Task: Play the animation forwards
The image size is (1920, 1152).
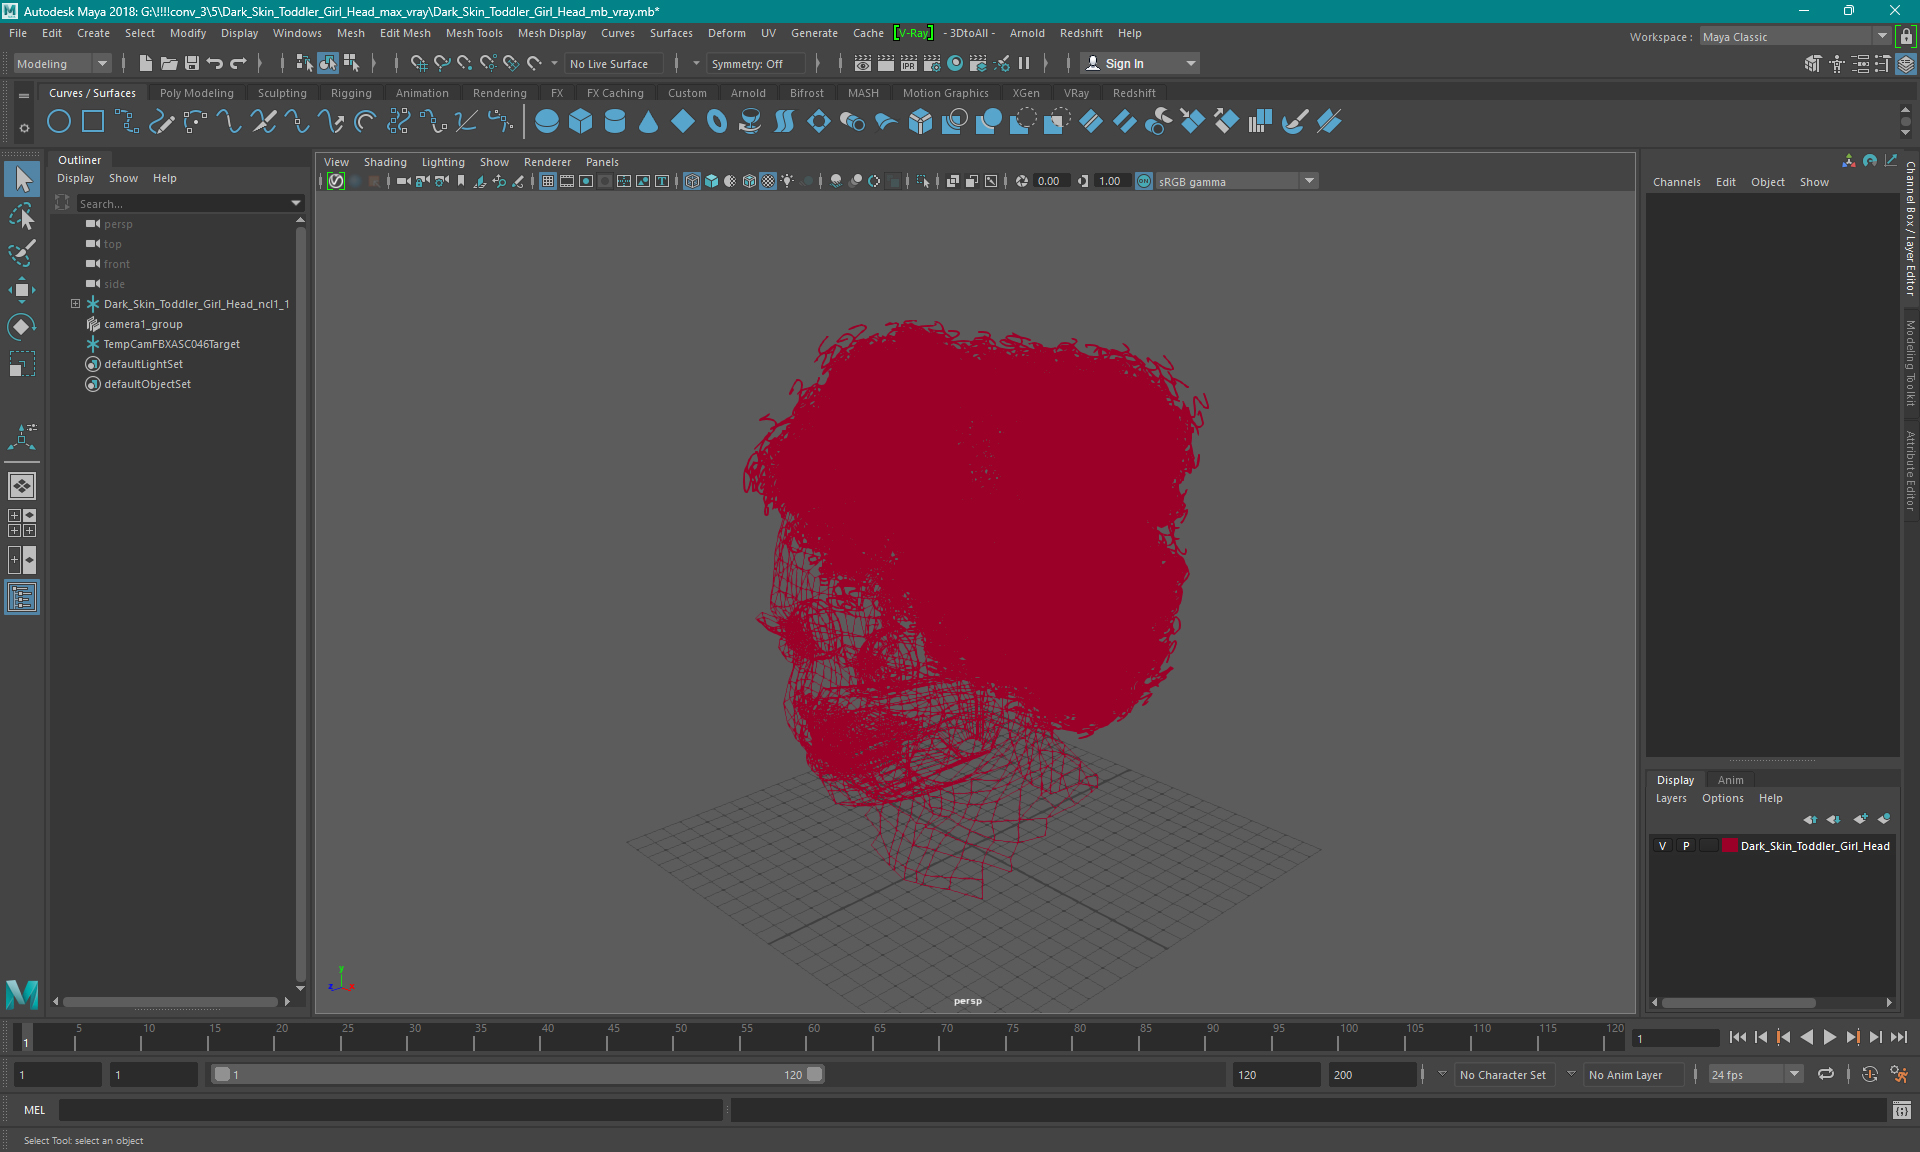Action: 1830,1037
